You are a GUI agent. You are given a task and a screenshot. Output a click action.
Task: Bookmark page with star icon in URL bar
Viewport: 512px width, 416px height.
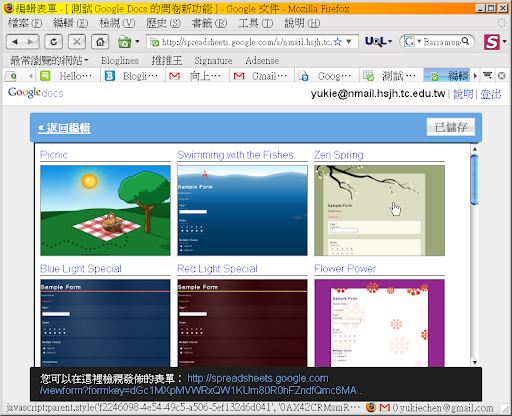click(338, 42)
